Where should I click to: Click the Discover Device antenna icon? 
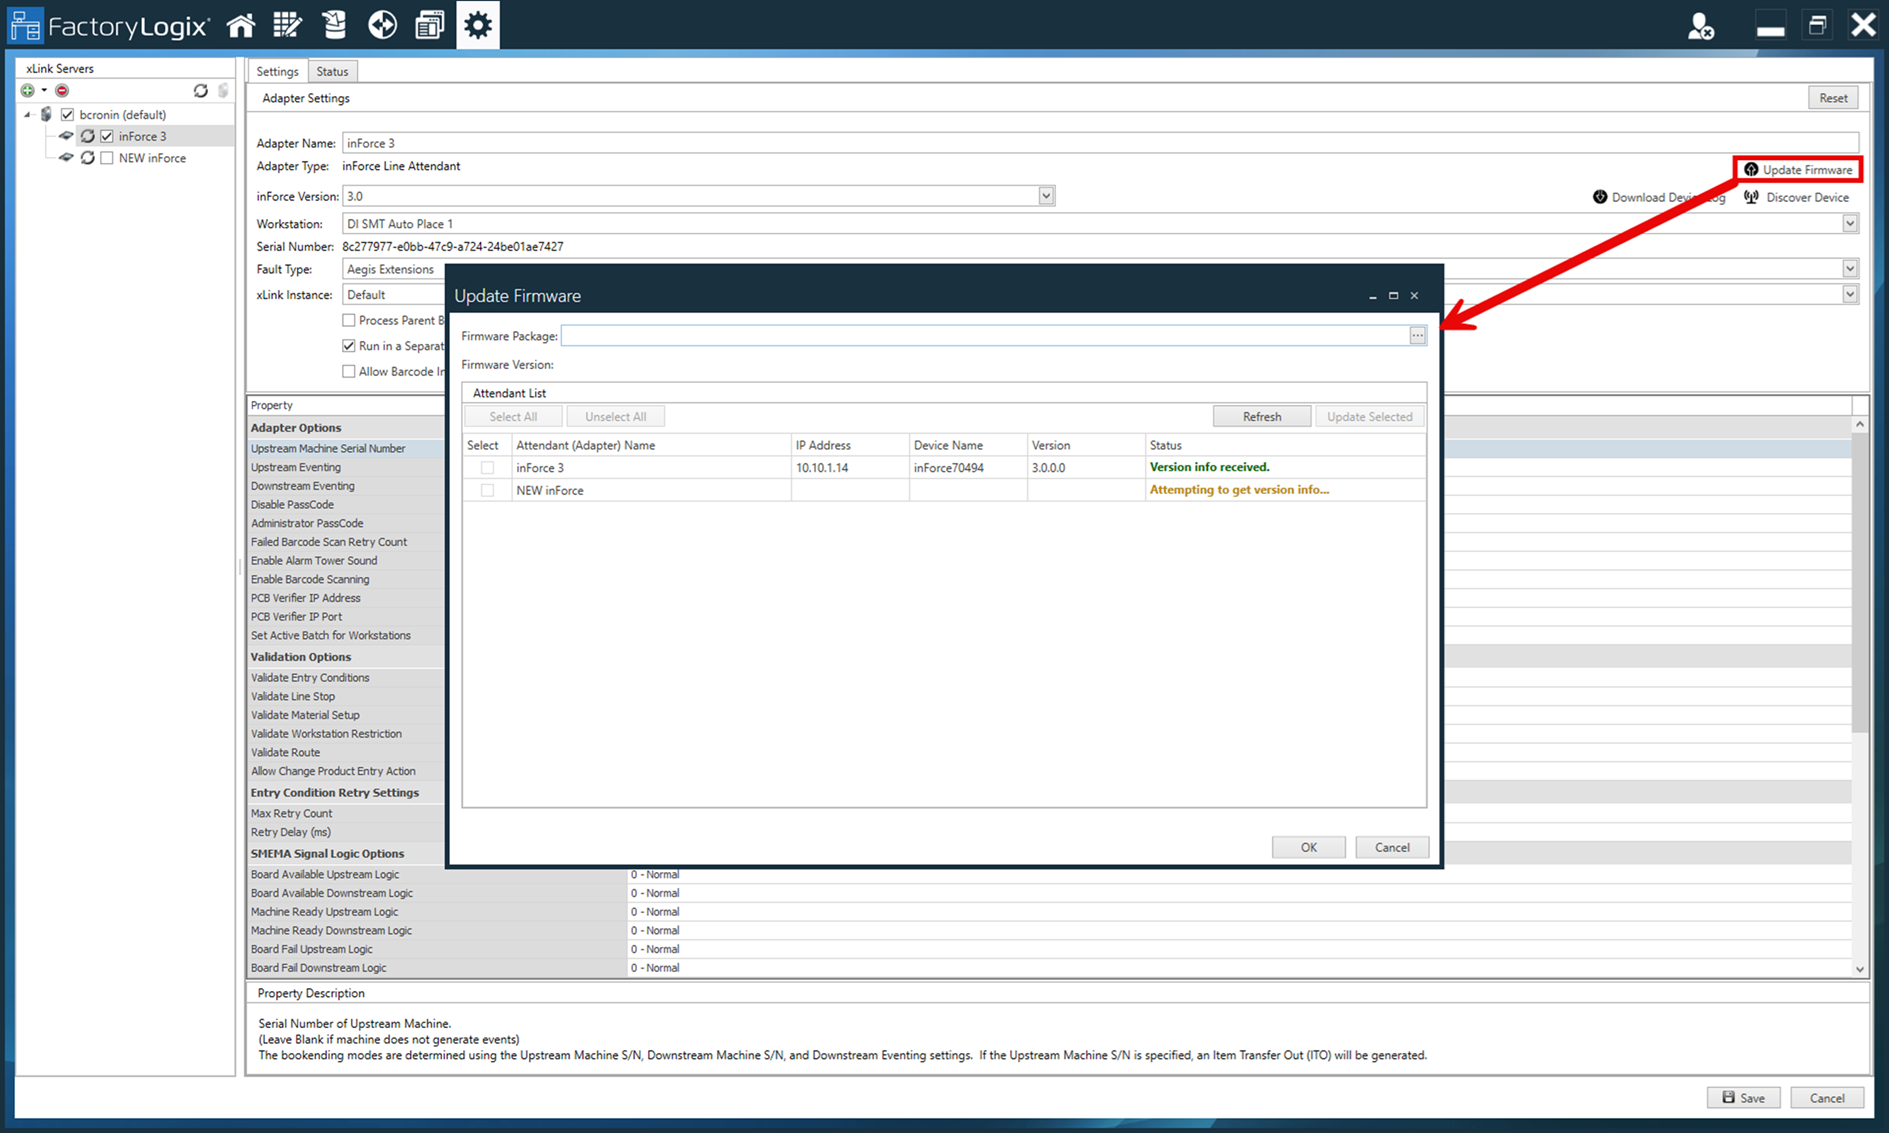point(1751,197)
